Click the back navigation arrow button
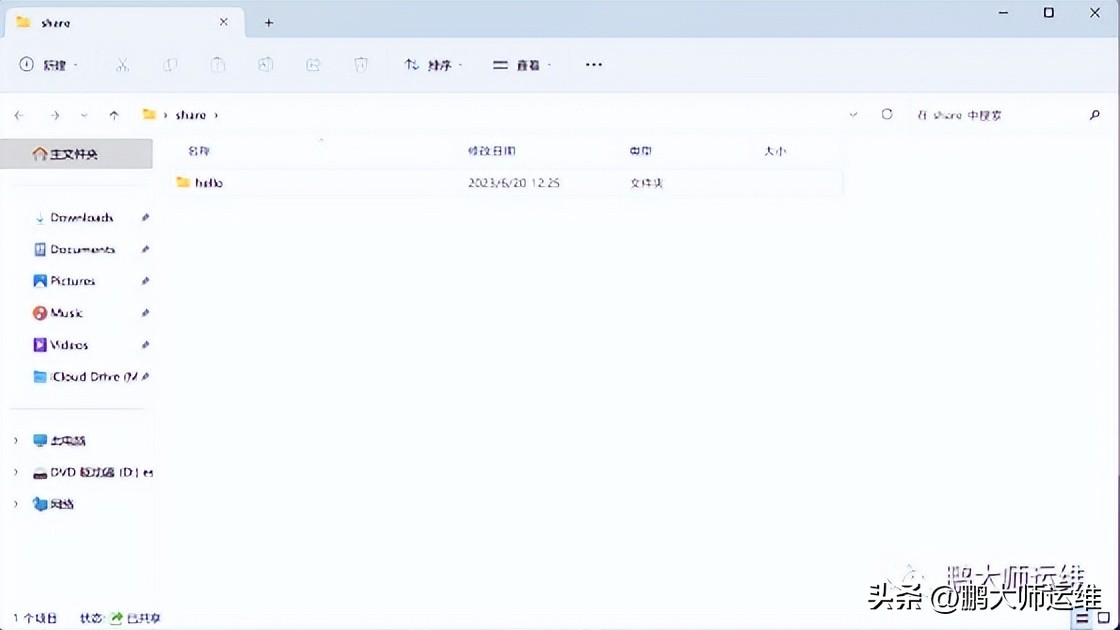The width and height of the screenshot is (1120, 630). click(x=18, y=114)
